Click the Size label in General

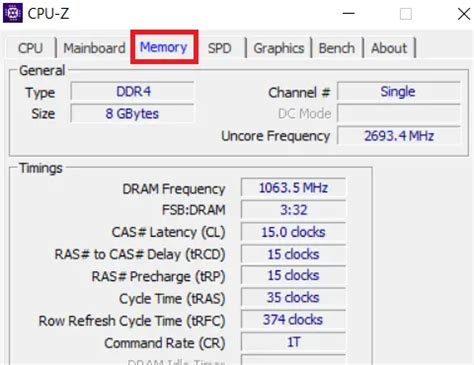[x=43, y=114]
